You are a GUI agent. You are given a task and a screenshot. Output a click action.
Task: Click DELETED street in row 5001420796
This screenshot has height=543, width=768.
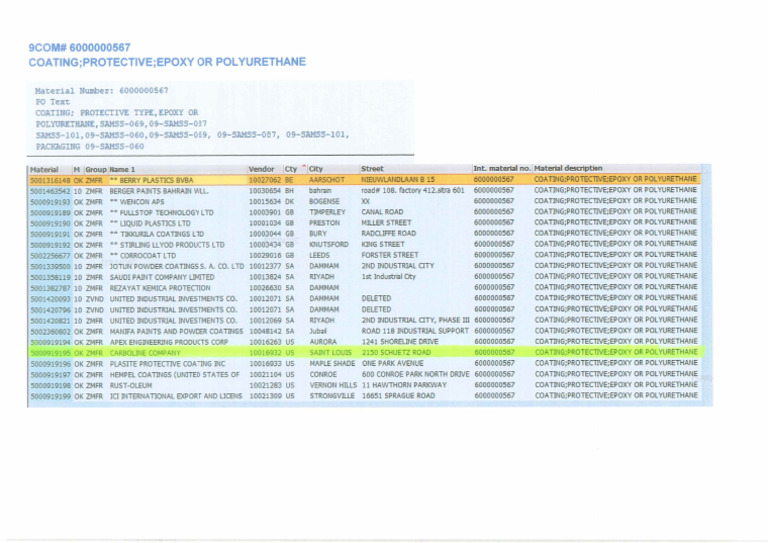coord(376,309)
